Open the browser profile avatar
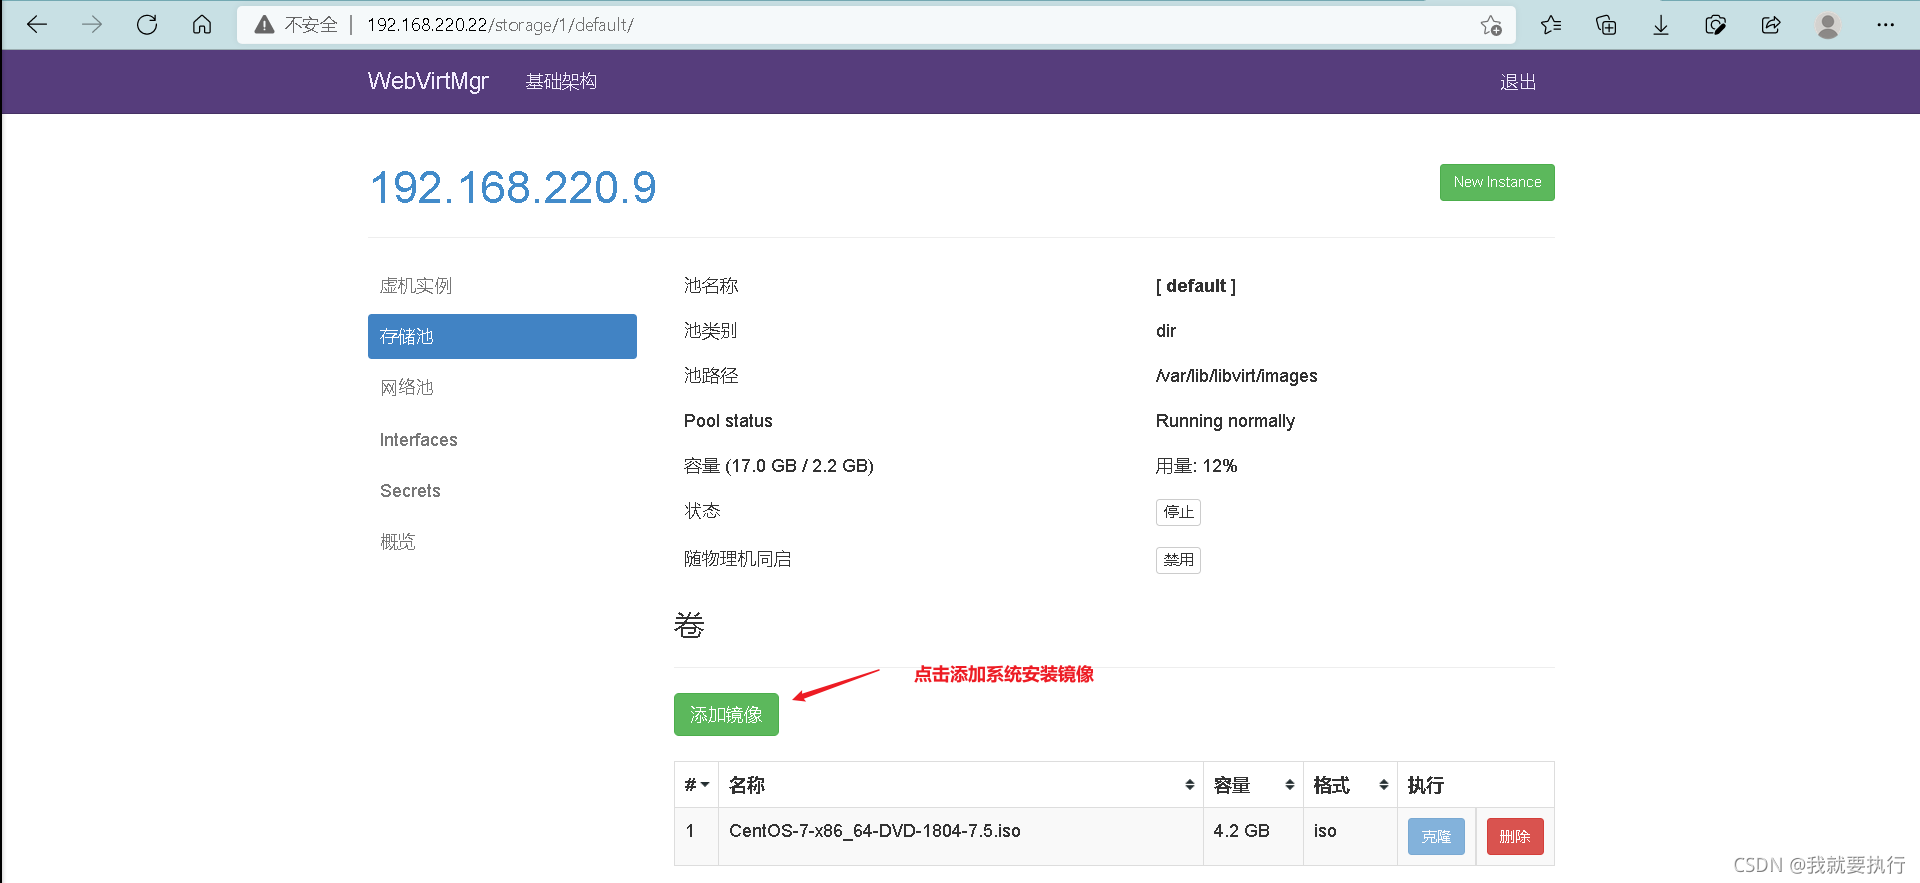Viewport: 1920px width, 883px height. [1828, 25]
